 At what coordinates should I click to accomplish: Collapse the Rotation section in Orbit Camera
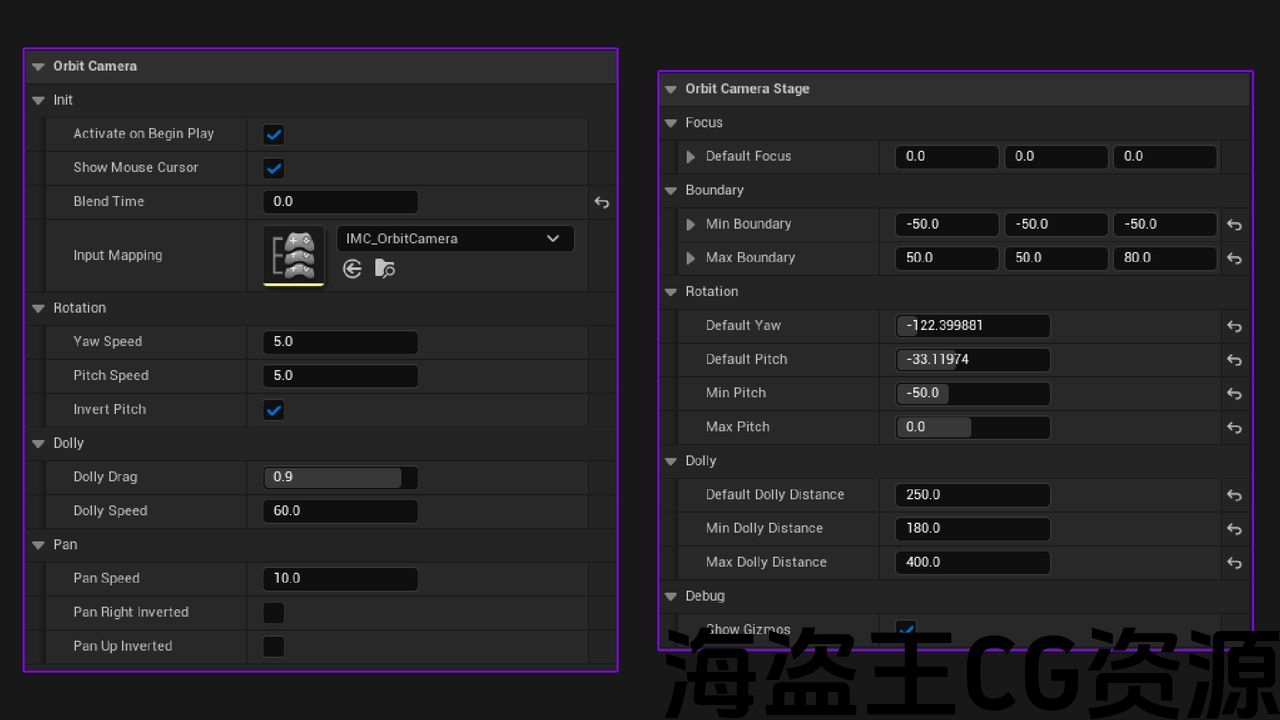point(38,308)
